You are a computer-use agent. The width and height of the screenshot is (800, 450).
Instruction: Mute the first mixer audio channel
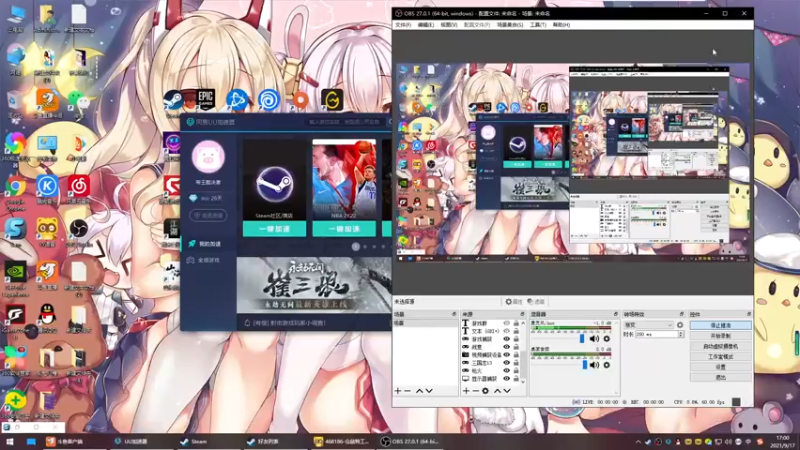click(x=594, y=338)
